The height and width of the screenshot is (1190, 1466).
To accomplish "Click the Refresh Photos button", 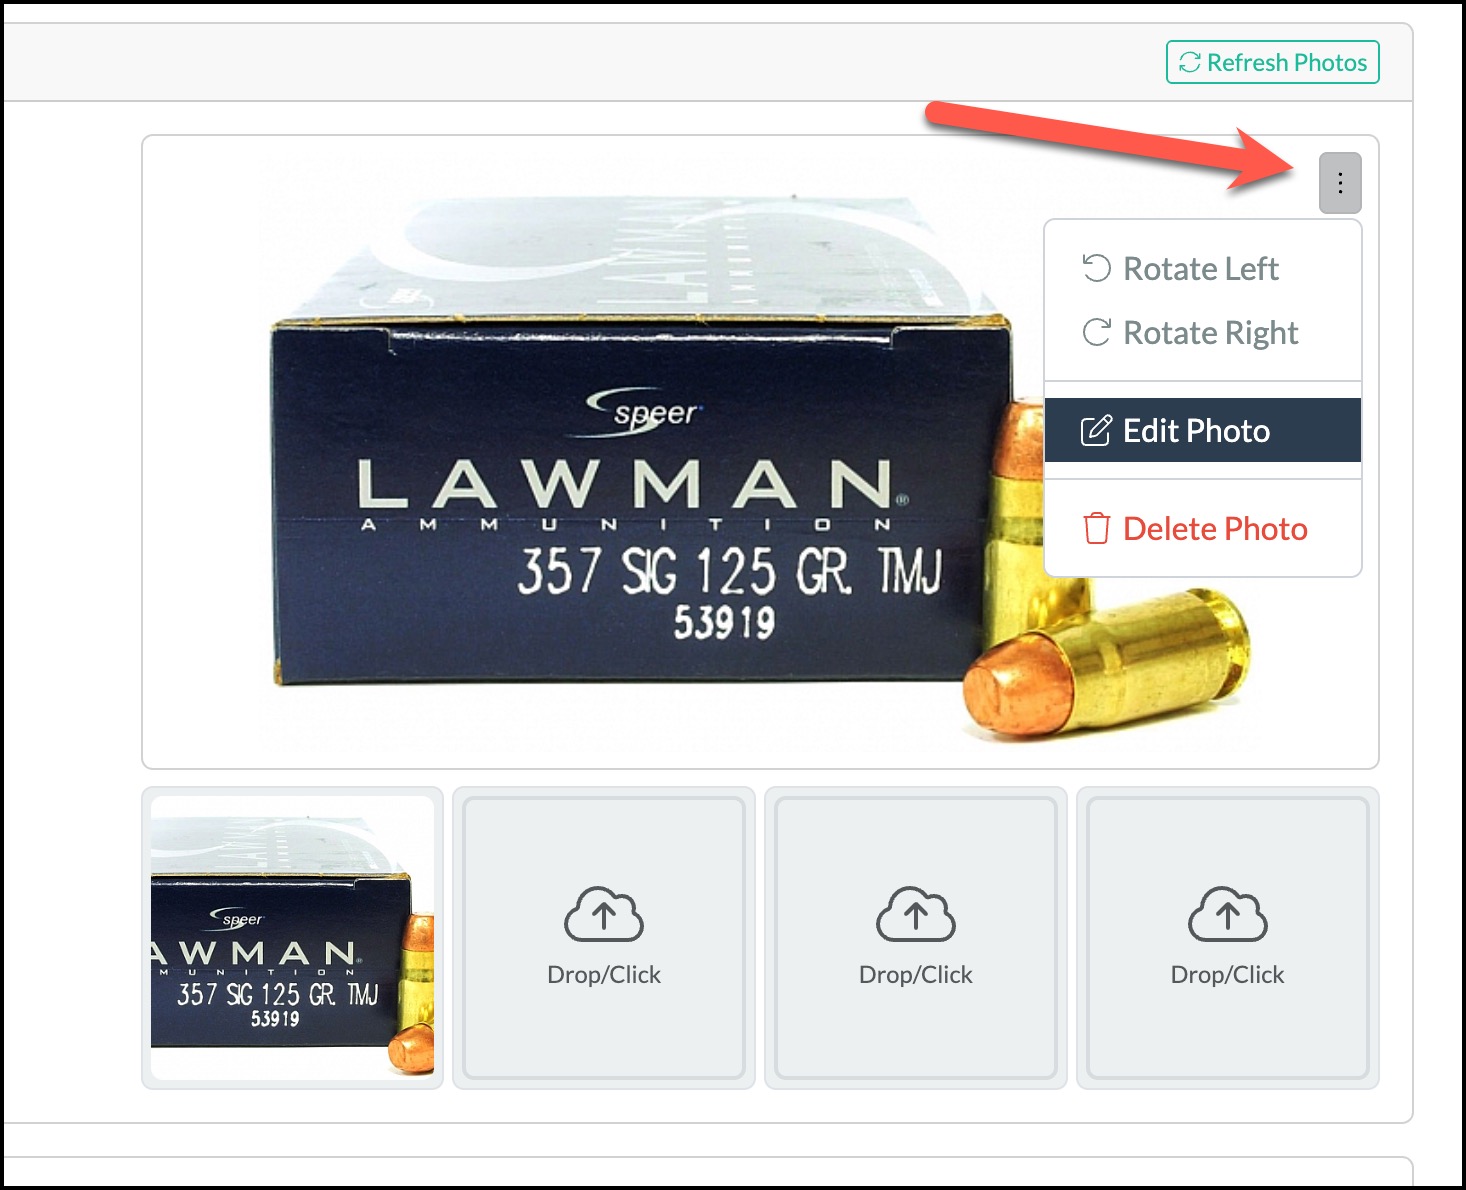I will [1272, 62].
